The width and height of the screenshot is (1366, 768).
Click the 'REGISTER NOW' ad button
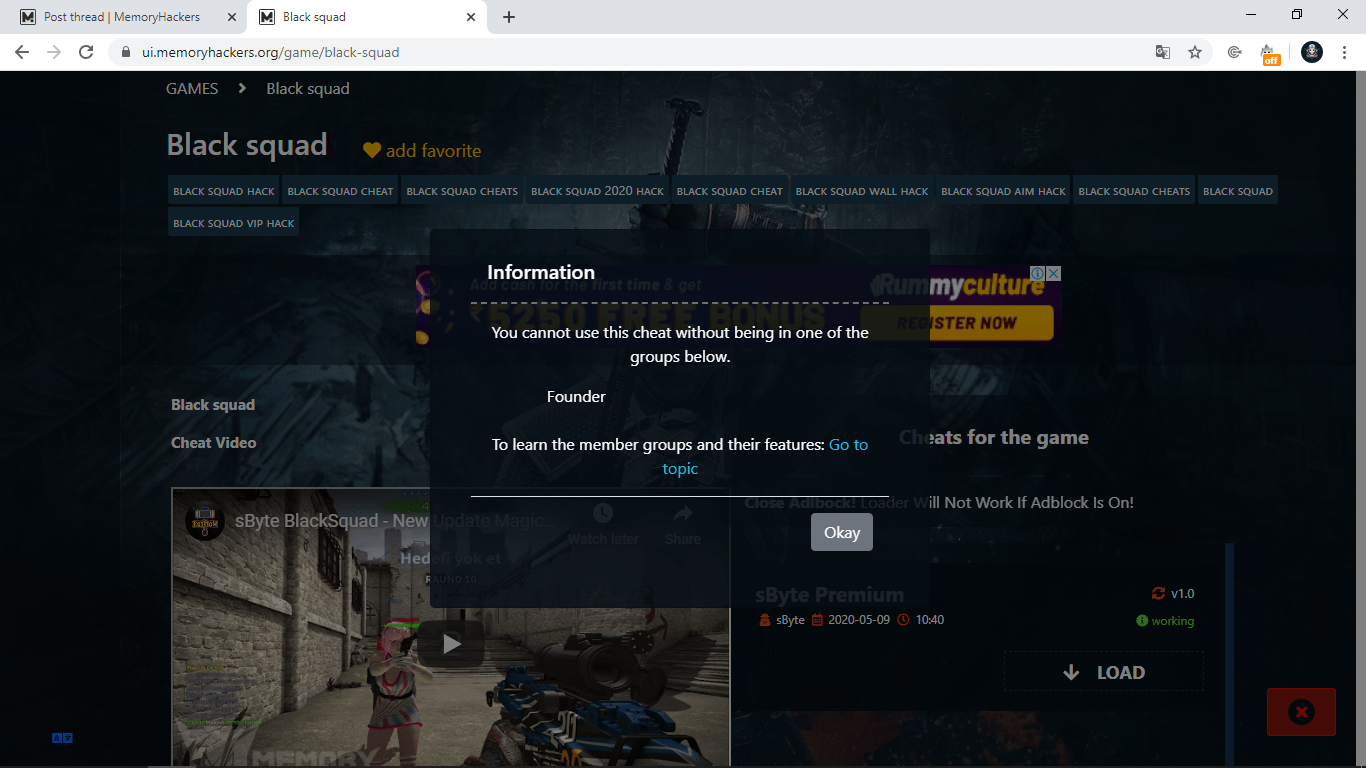coord(956,323)
